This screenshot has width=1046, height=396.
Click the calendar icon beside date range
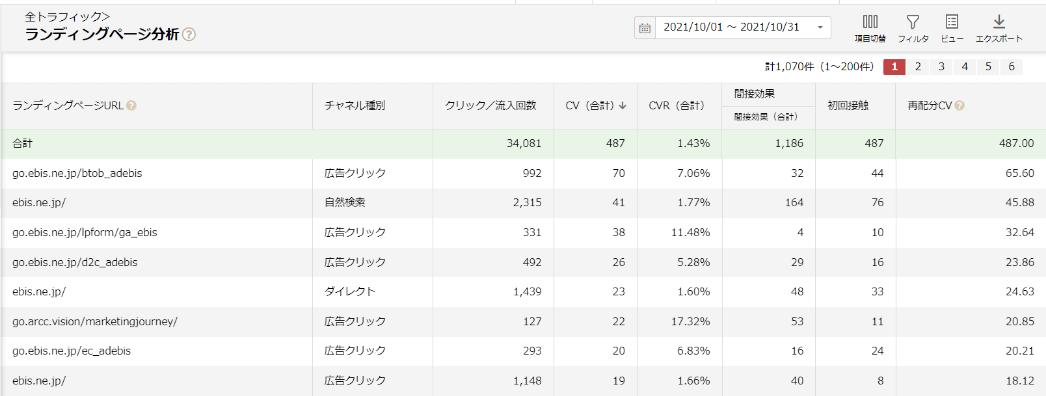(644, 28)
